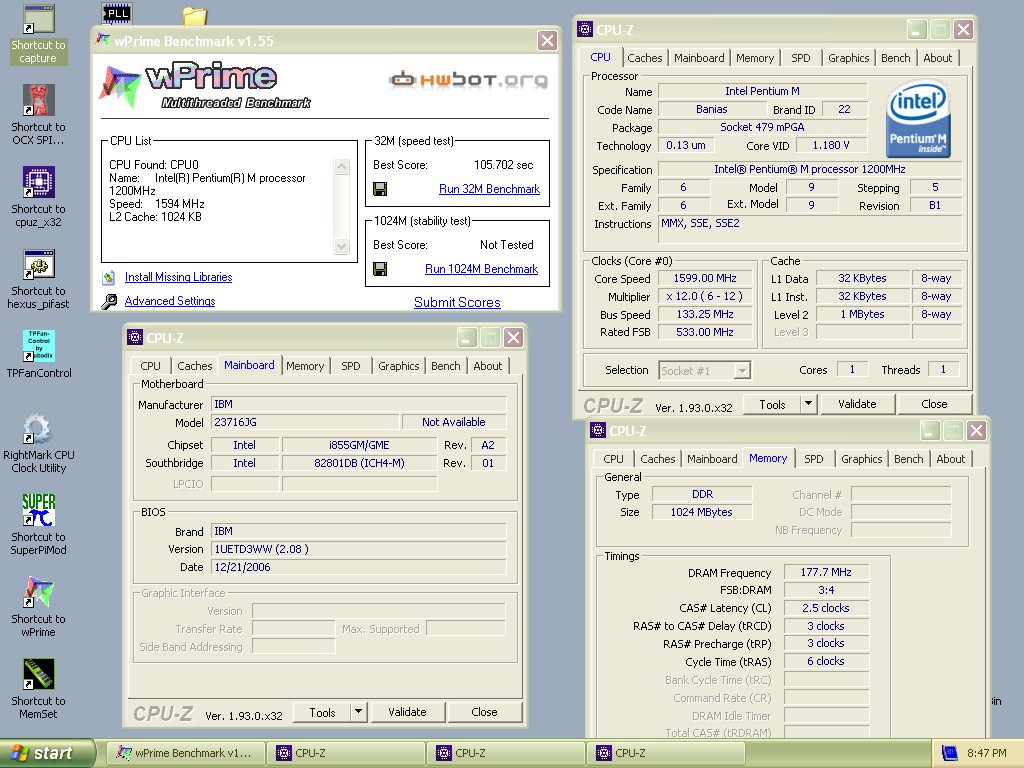Click the CPU-Z Memory window title icon
The height and width of the screenshot is (768, 1024).
(598, 430)
